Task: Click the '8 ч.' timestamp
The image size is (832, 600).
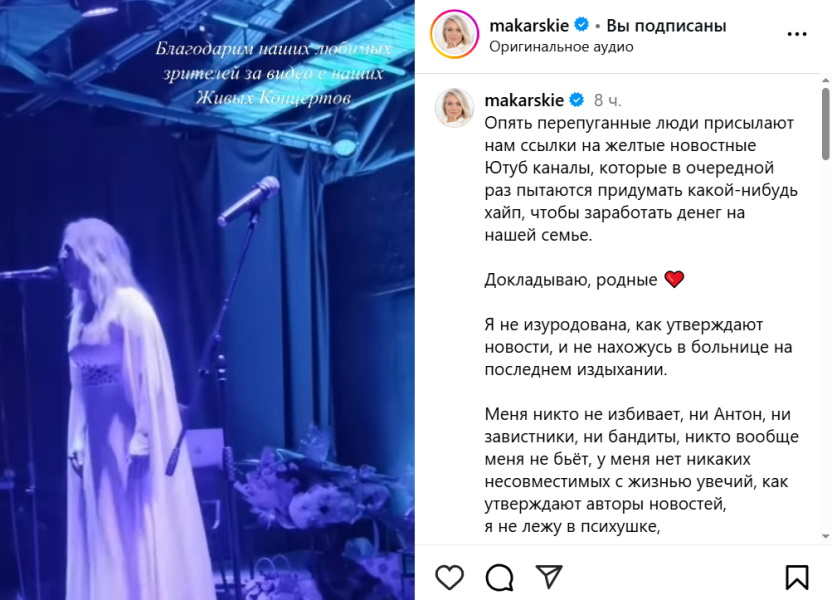Action: tap(608, 100)
